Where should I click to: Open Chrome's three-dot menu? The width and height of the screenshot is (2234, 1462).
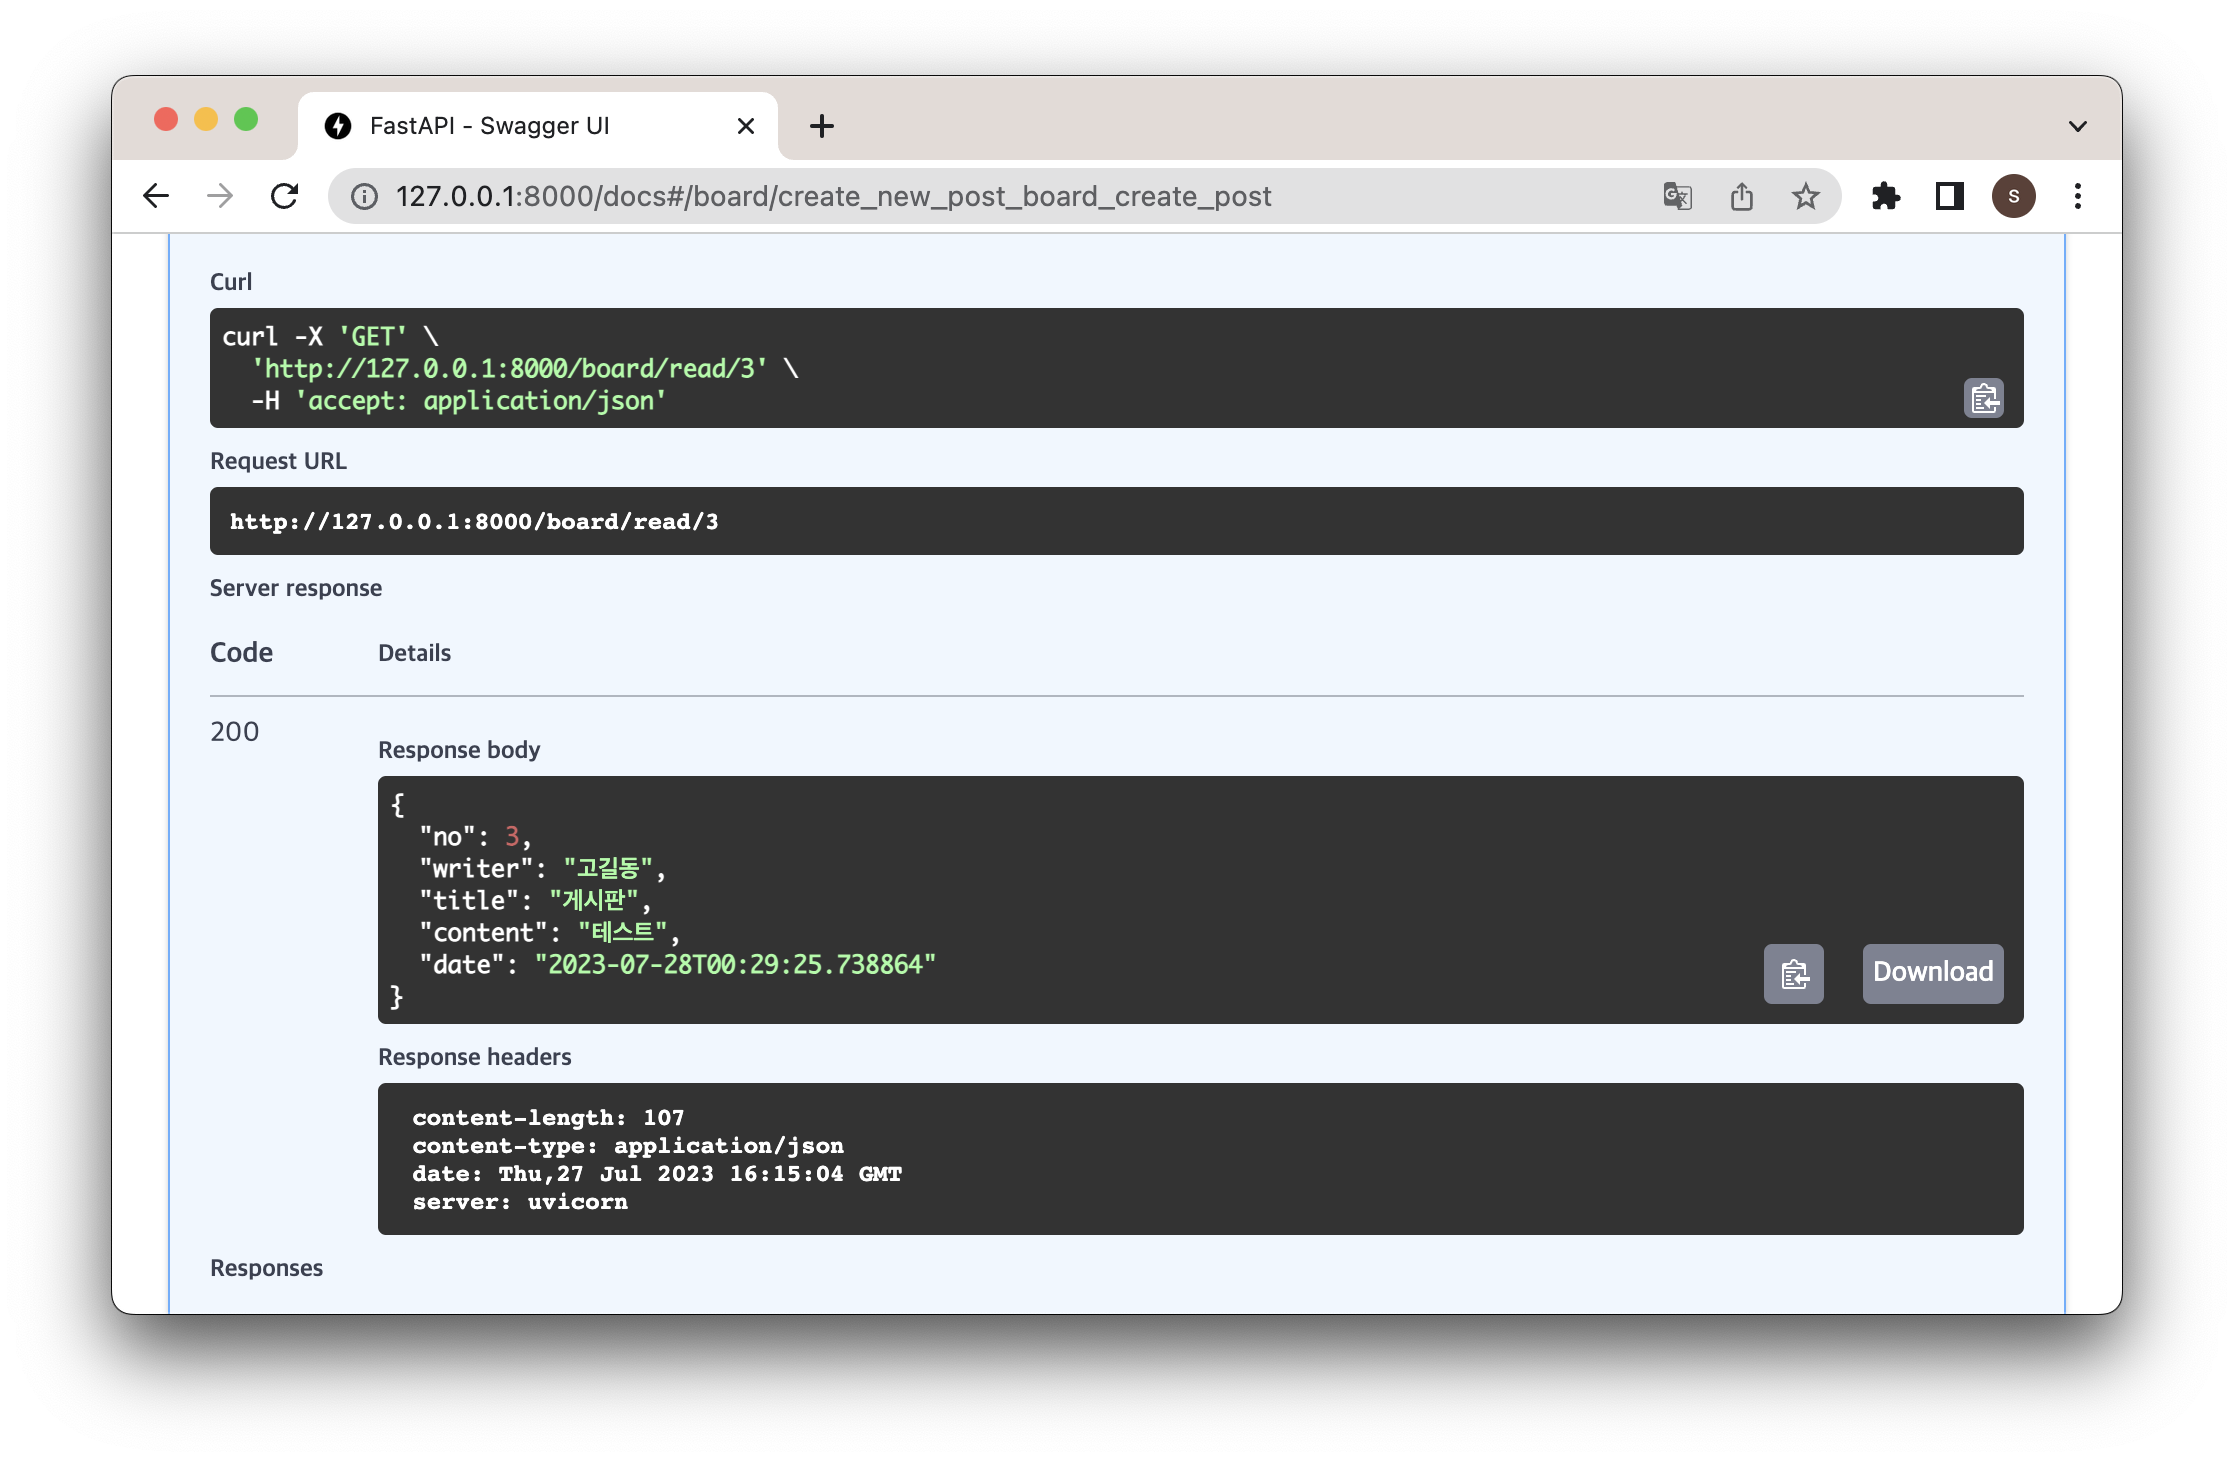pyautogui.click(x=2077, y=196)
